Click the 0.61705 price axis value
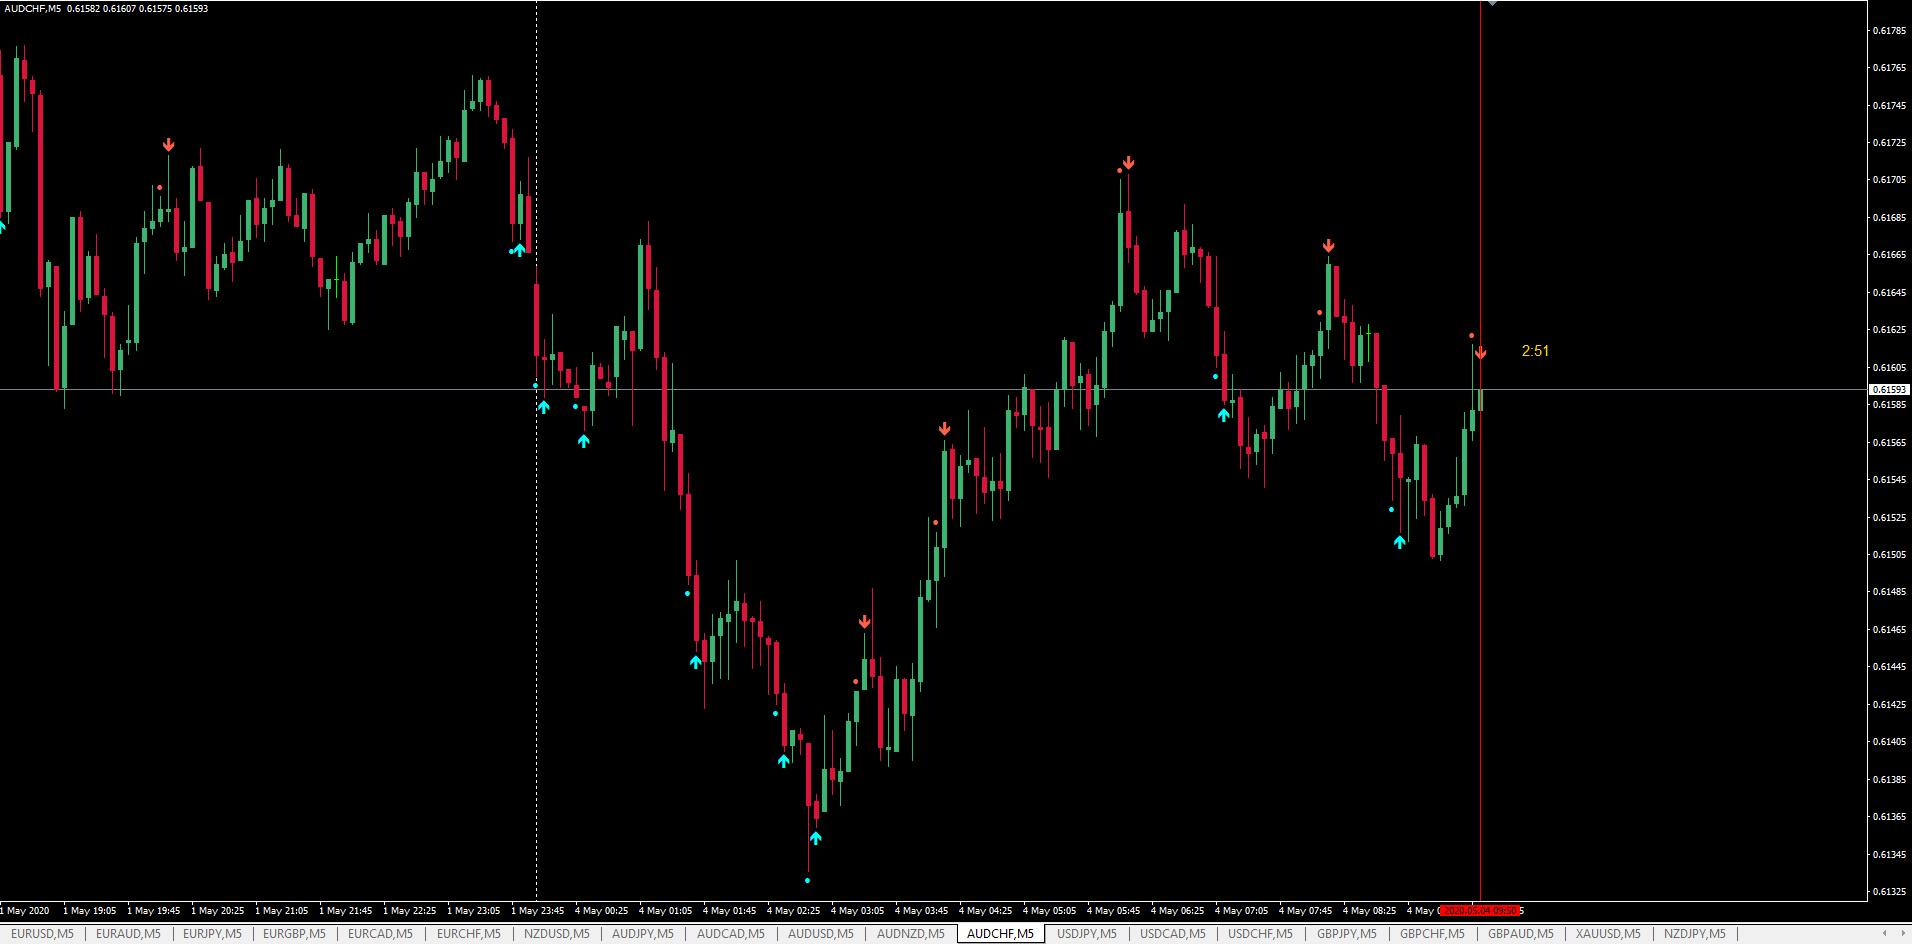Screen dimensions: 1912x944 (x=1889, y=180)
